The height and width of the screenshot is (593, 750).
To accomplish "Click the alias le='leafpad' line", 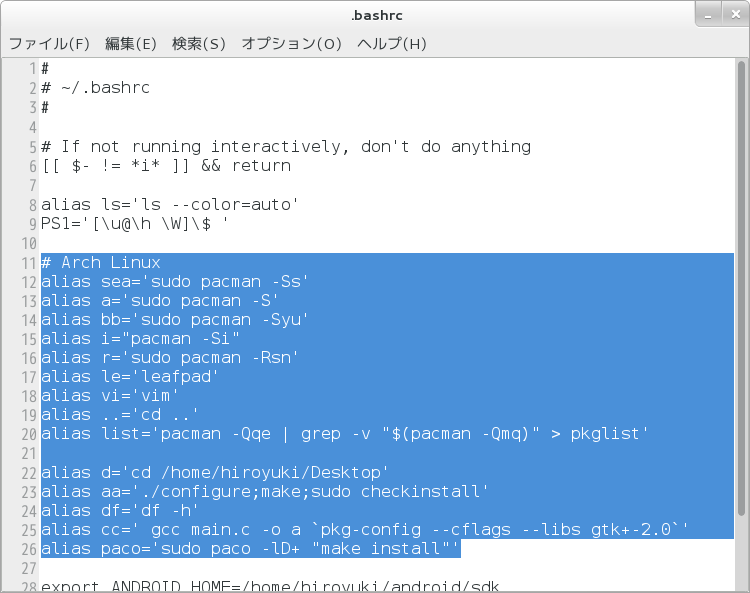I will 130,377.
